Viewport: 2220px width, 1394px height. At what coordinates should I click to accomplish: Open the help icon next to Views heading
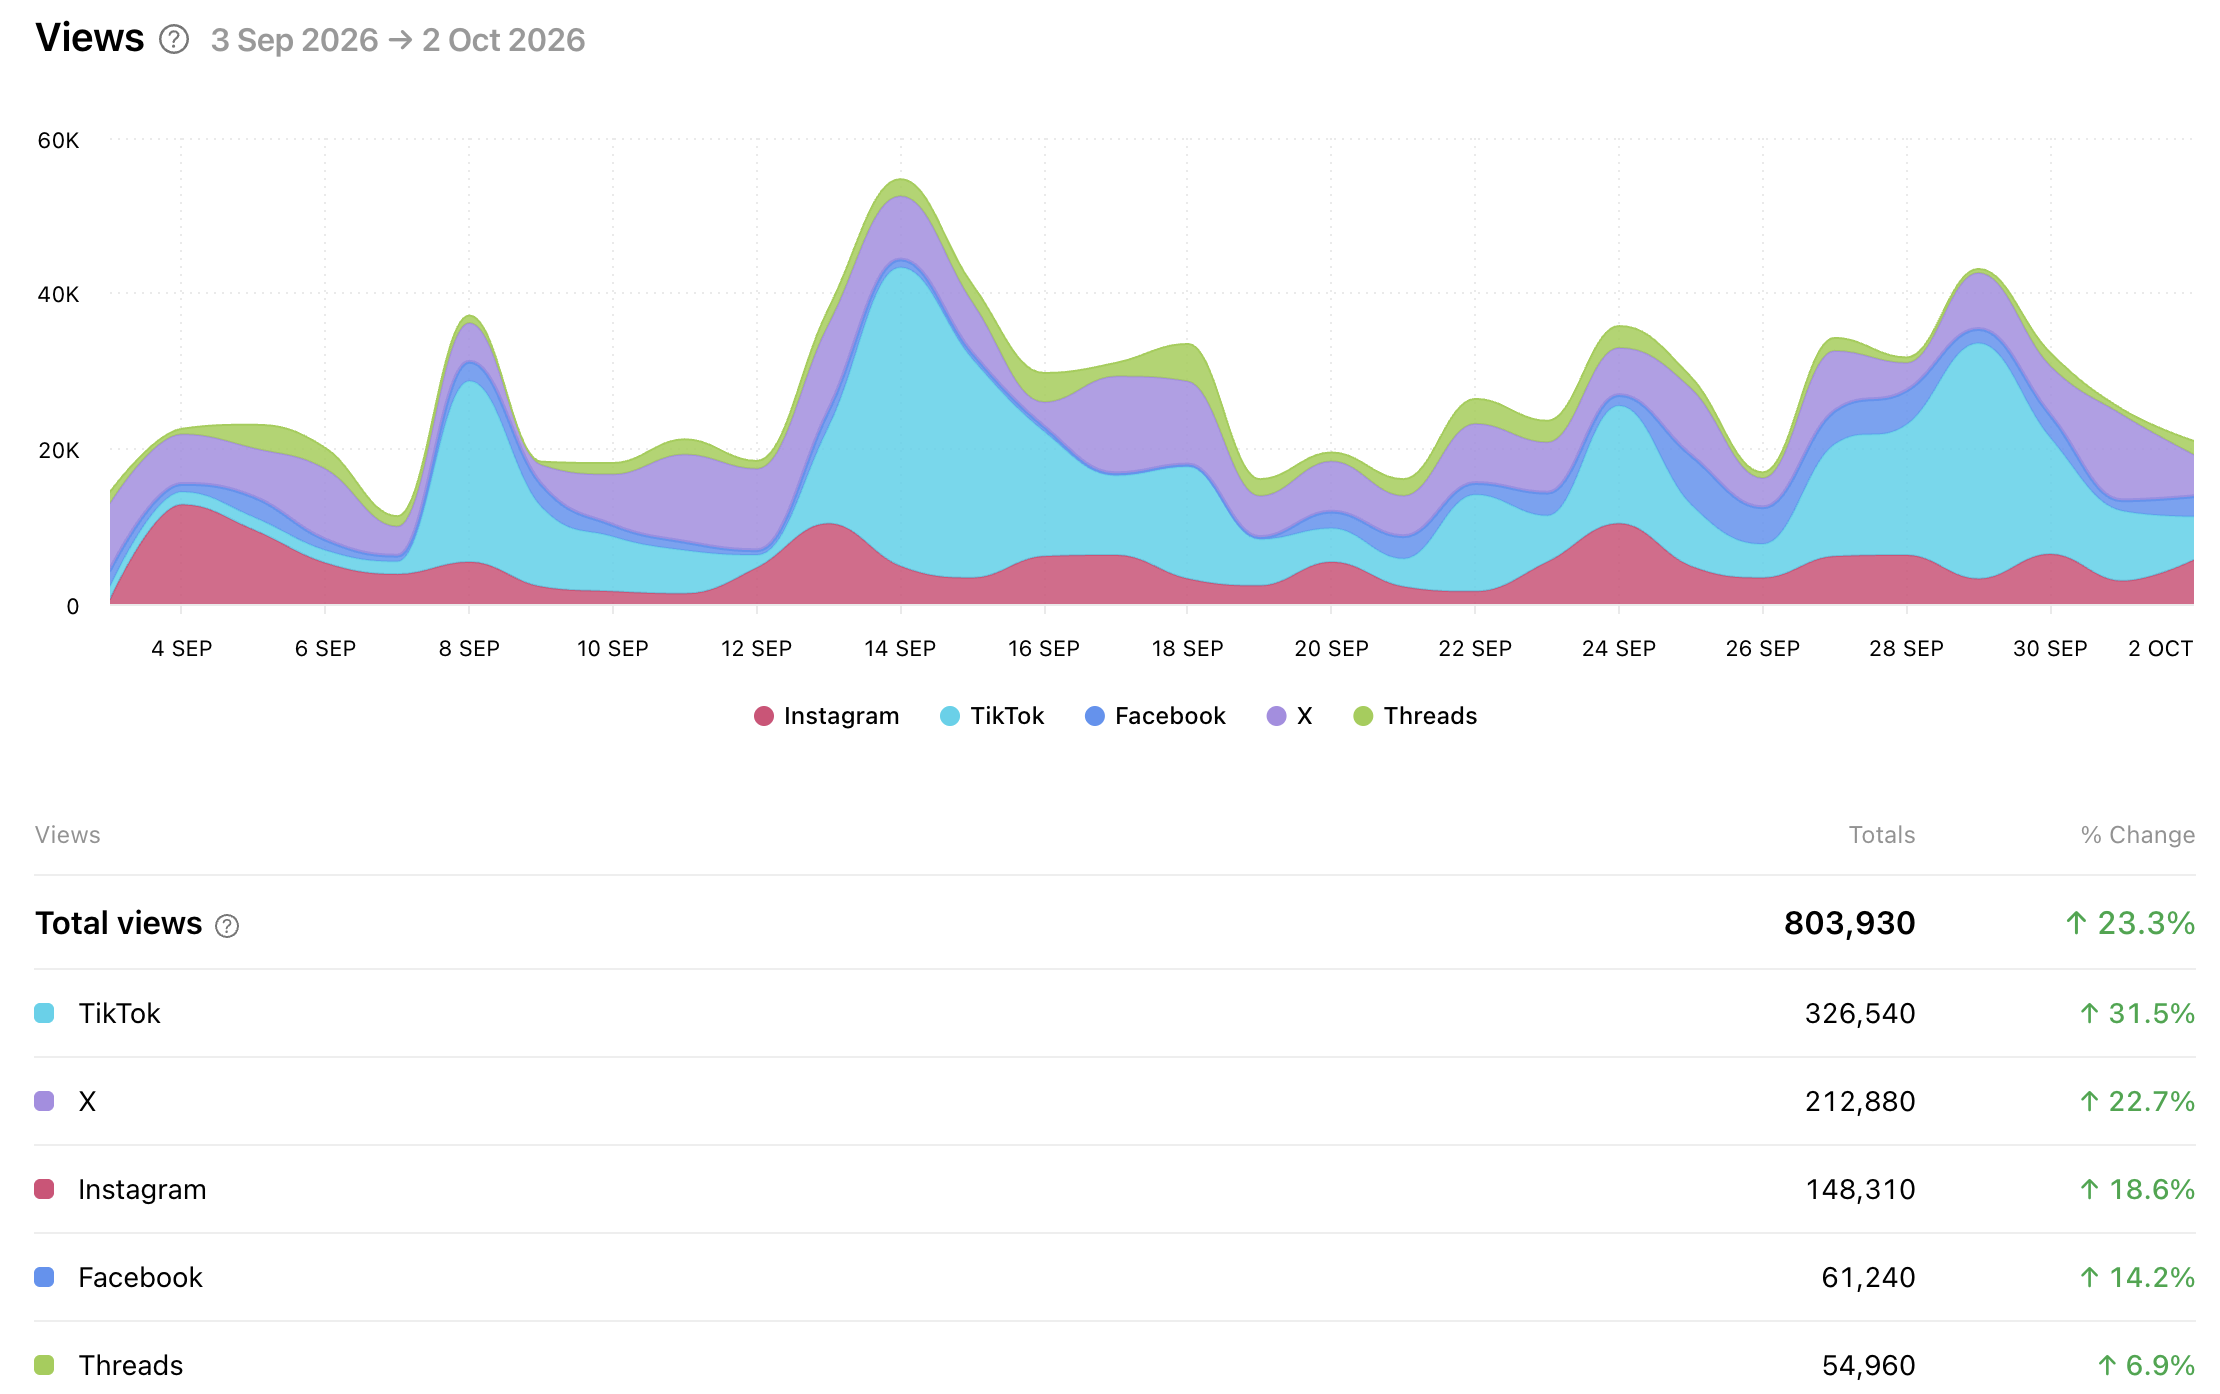click(174, 40)
